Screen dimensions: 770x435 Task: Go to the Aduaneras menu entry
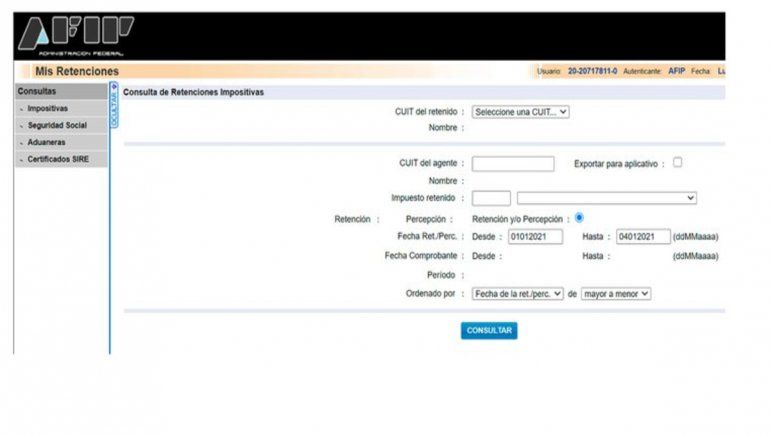(x=46, y=142)
